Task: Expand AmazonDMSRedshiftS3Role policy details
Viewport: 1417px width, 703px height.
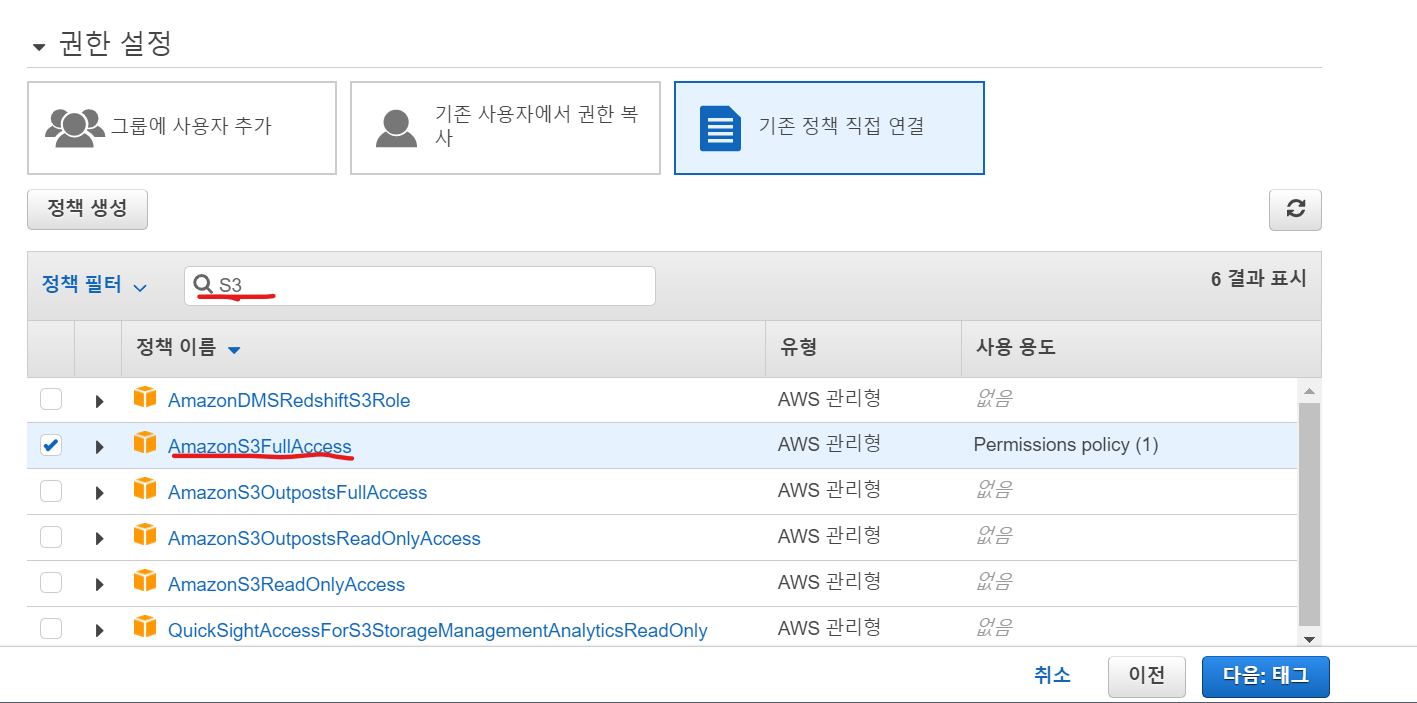Action: (x=99, y=401)
